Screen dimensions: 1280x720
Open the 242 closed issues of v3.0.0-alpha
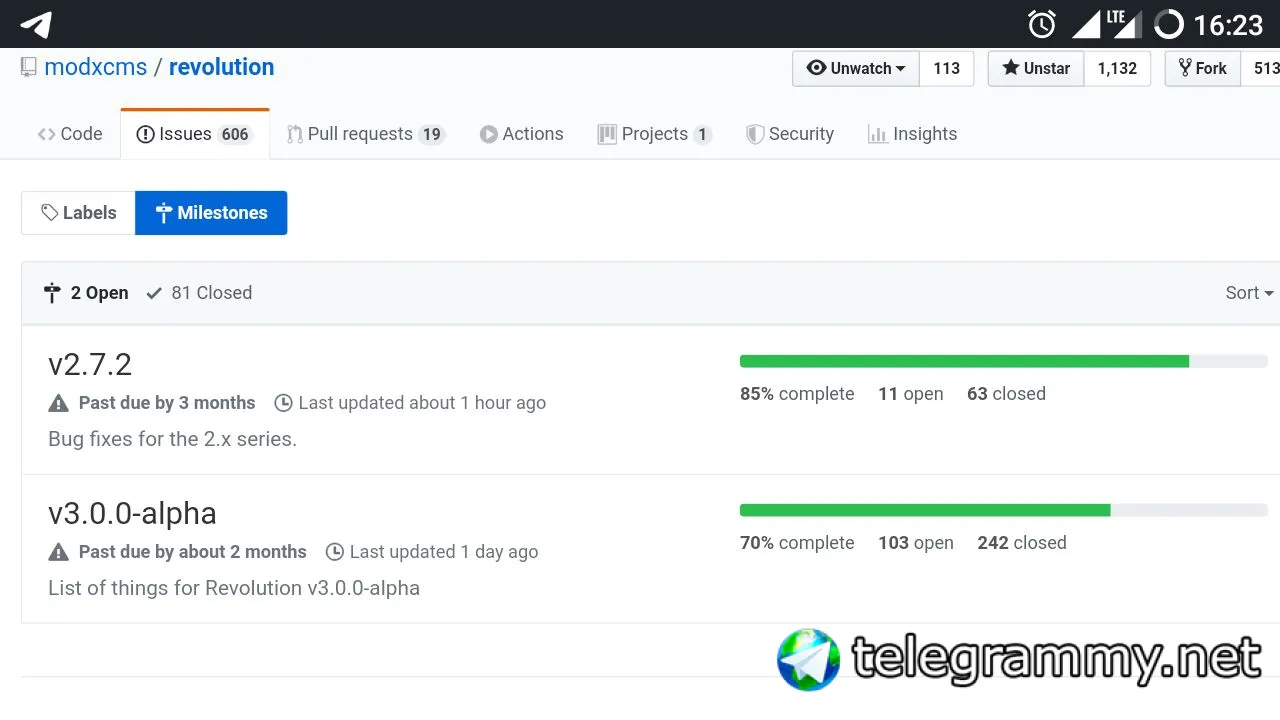coord(1022,543)
